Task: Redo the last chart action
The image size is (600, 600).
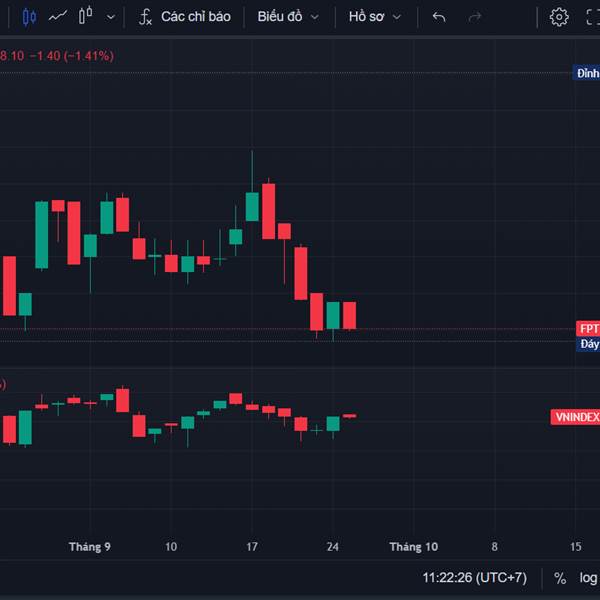Action: tap(474, 17)
